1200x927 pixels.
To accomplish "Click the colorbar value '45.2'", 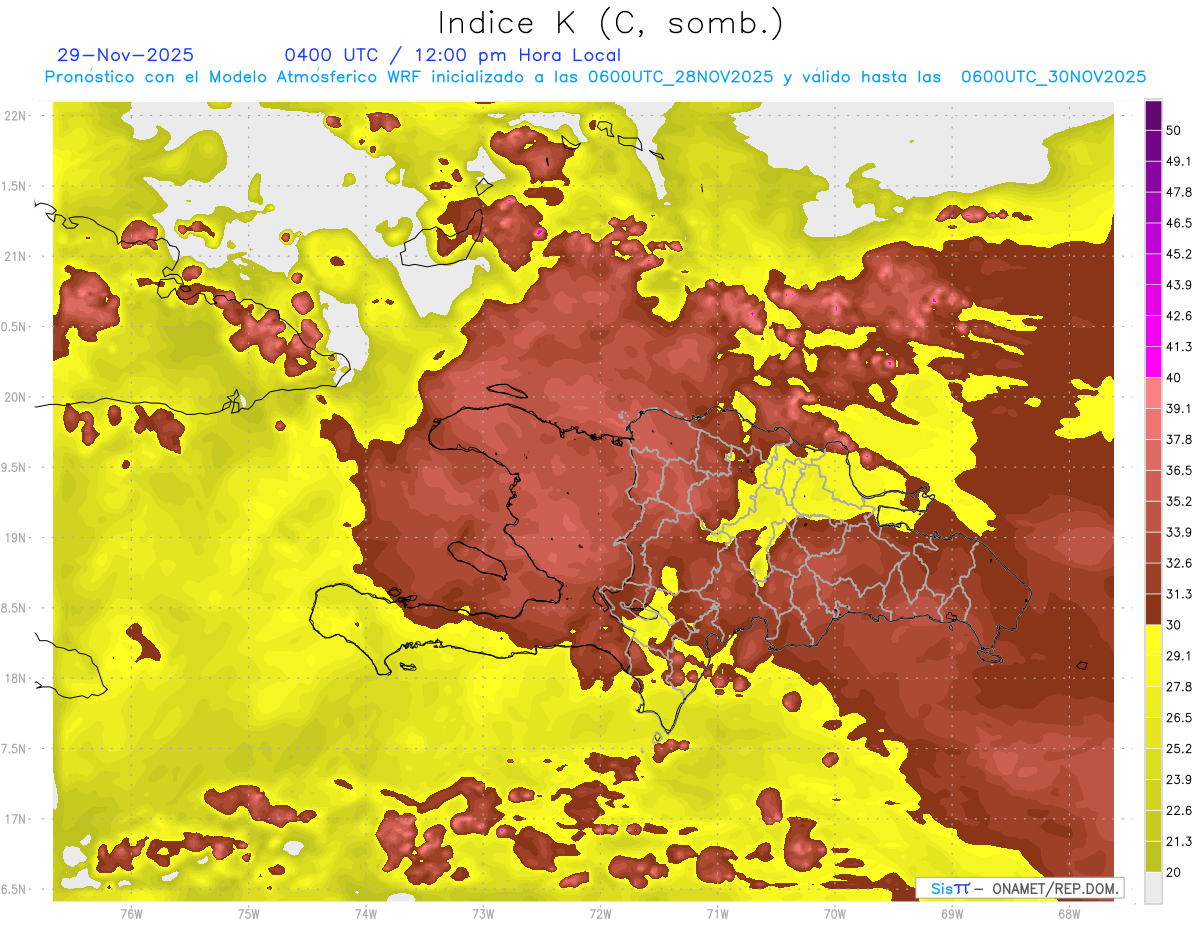I will coord(1179,254).
